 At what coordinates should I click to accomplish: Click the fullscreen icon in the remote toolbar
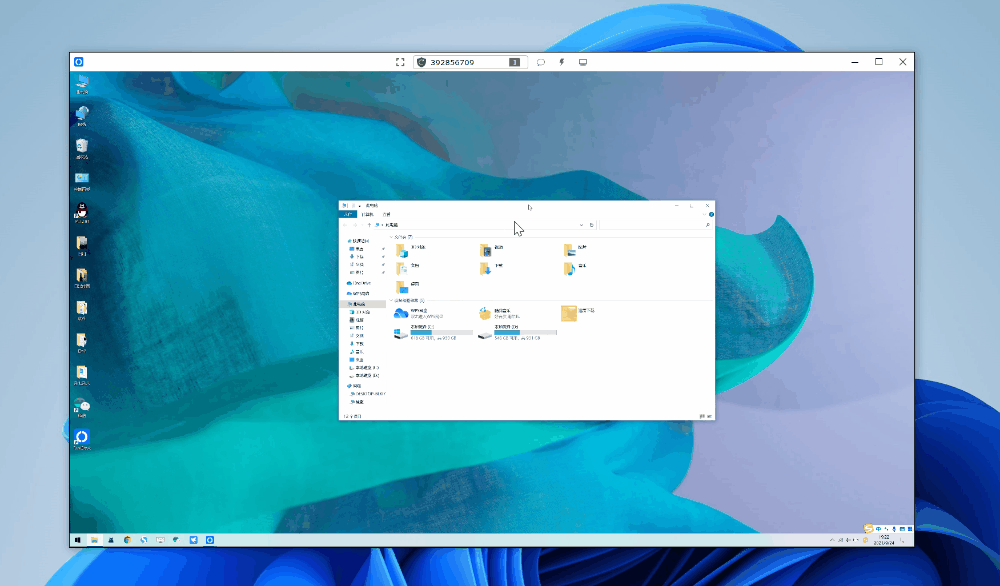[x=400, y=61]
